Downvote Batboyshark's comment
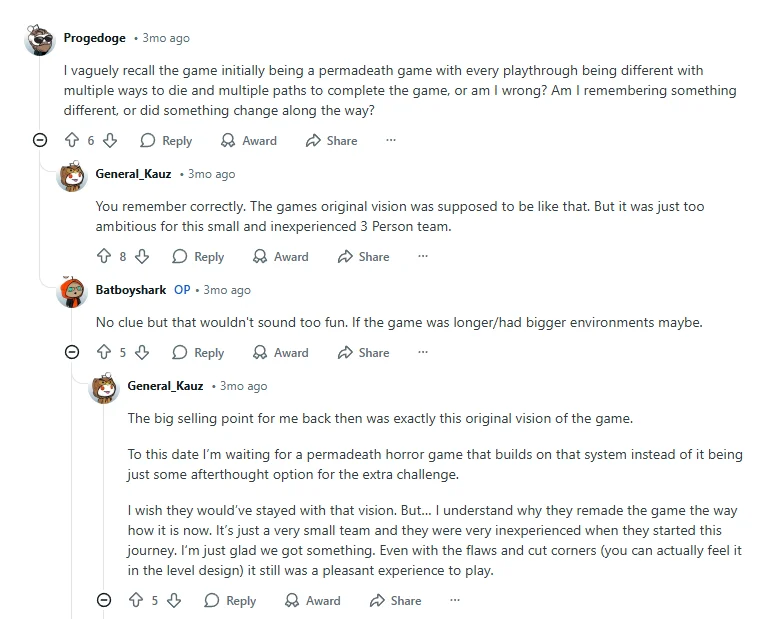Screen dimensions: 774x619 pyautogui.click(x=142, y=352)
